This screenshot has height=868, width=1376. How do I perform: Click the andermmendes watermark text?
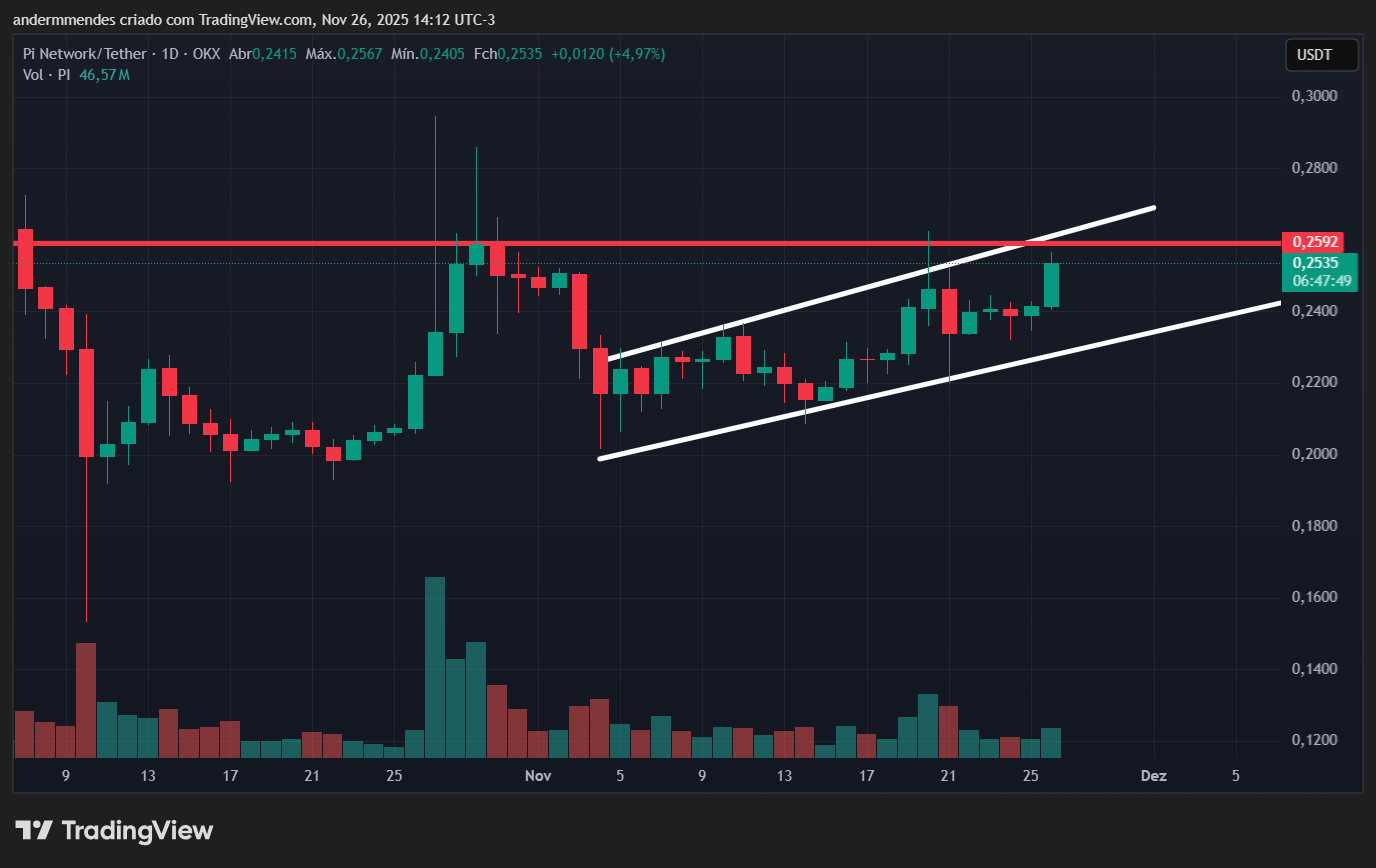(63, 19)
